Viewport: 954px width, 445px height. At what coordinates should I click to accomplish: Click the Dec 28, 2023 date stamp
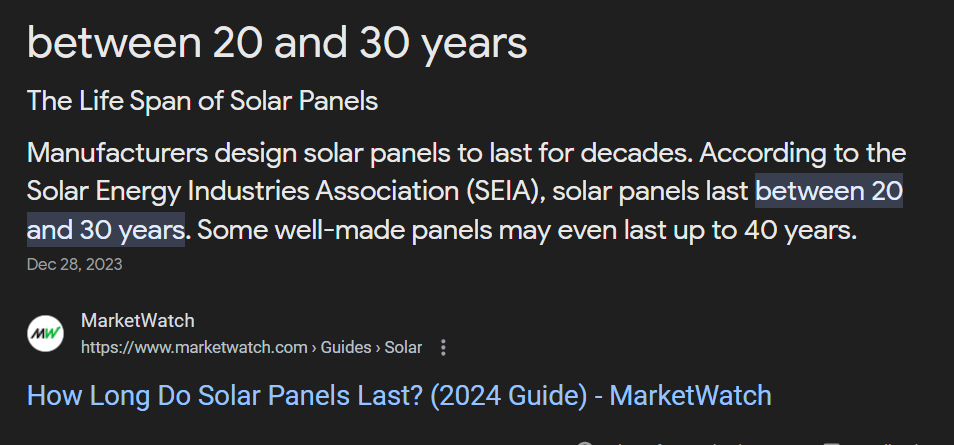click(x=74, y=264)
